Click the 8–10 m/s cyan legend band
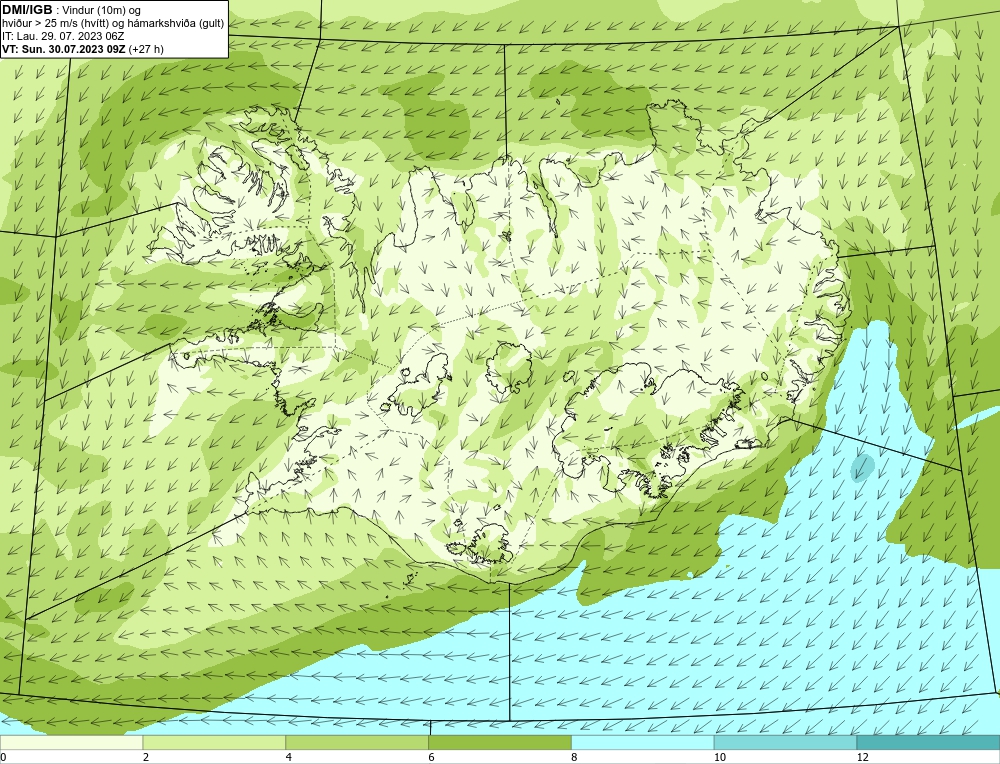Image resolution: width=1000 pixels, height=764 pixels. click(x=643, y=743)
